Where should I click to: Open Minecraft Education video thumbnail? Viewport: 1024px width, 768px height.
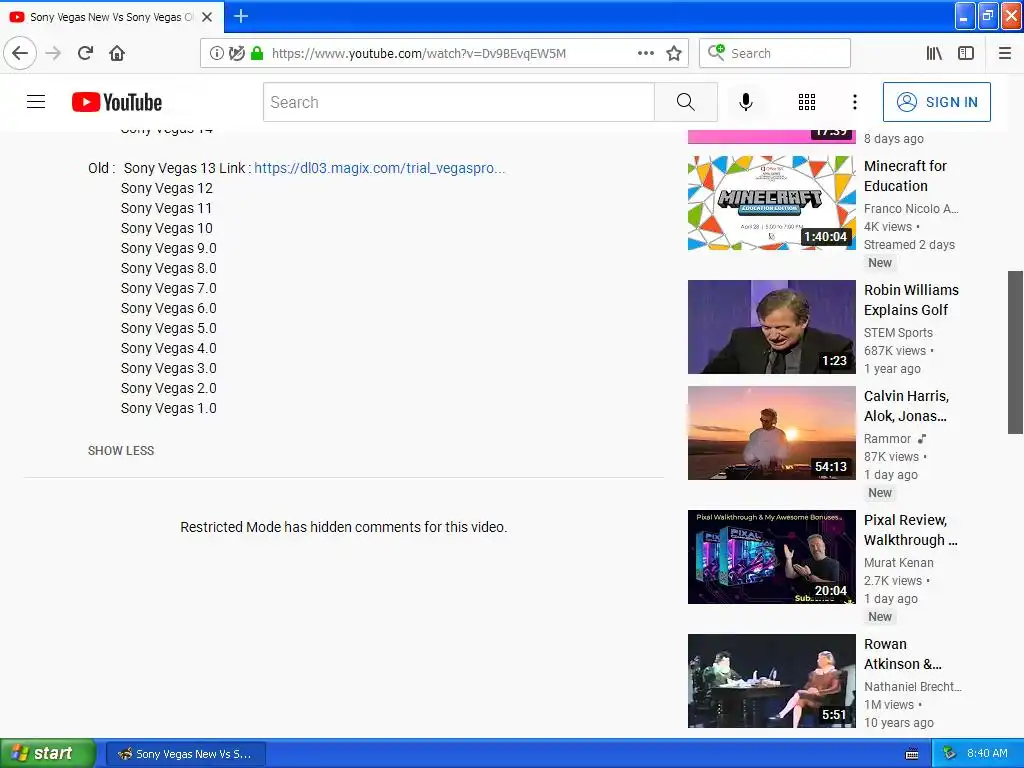click(x=771, y=202)
